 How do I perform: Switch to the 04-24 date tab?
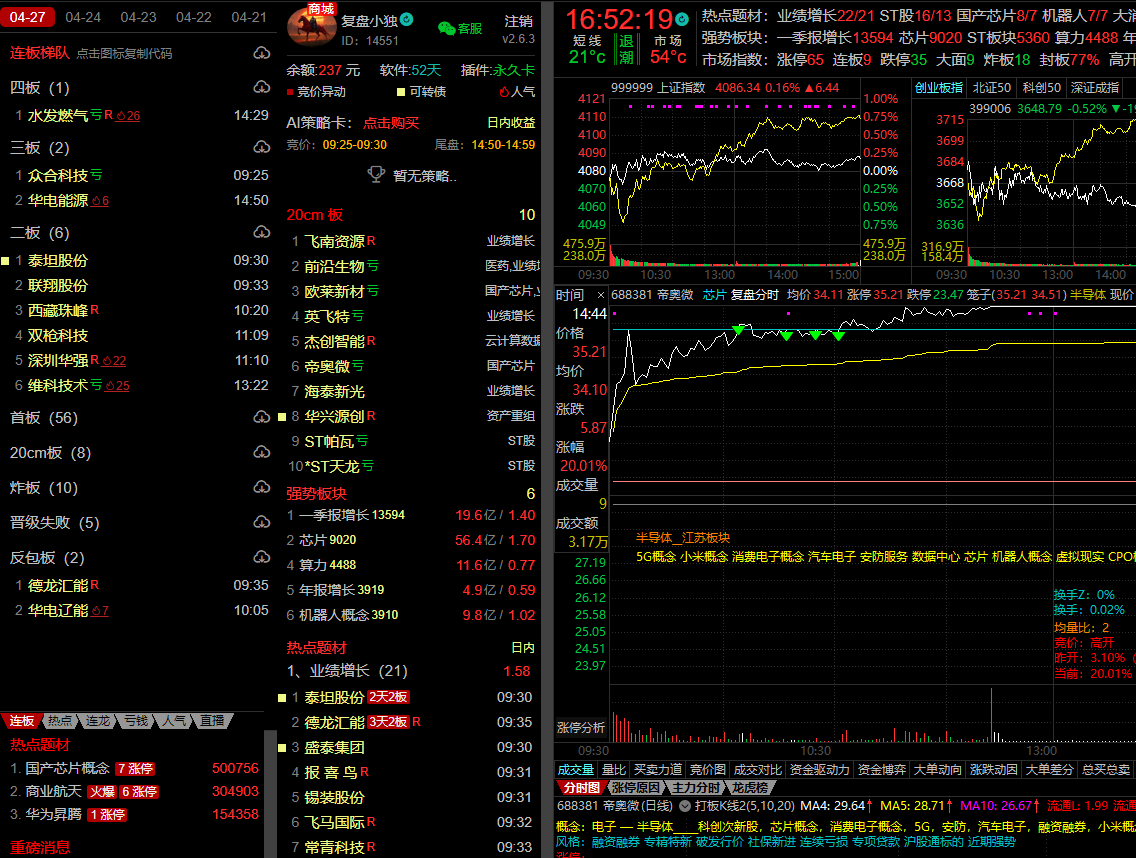pyautogui.click(x=83, y=17)
